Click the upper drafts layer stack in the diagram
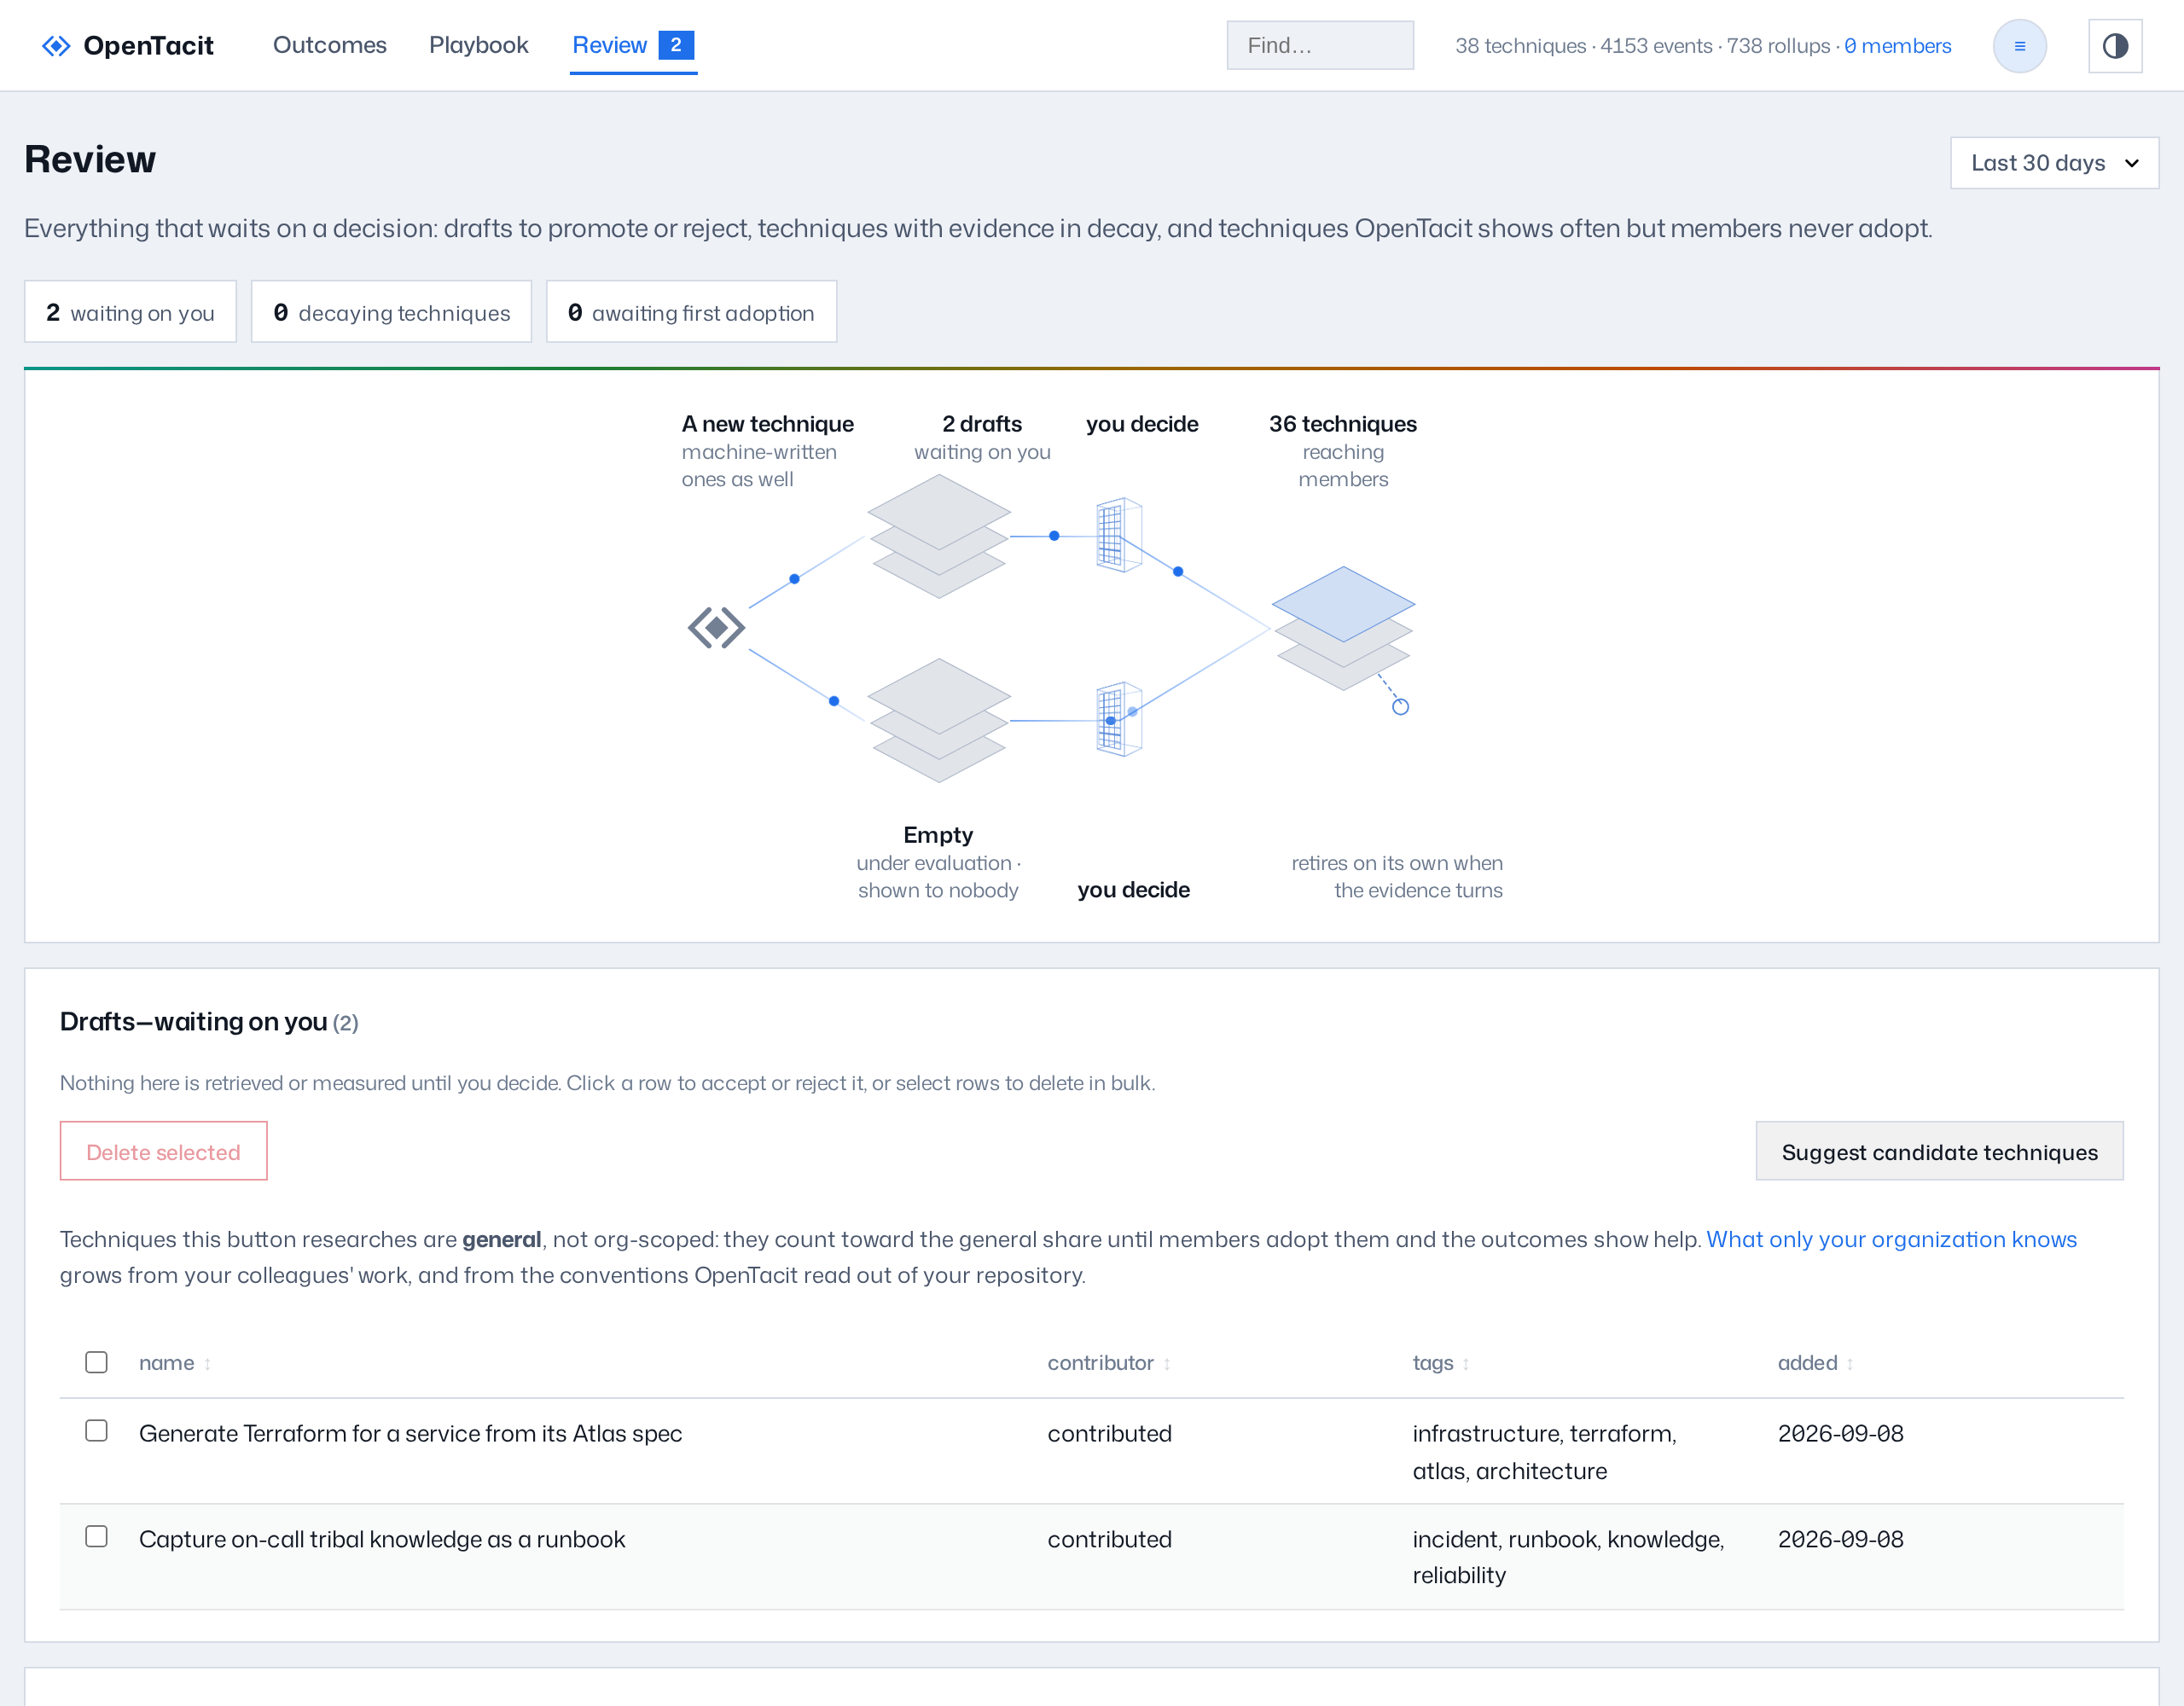The width and height of the screenshot is (2184, 1706). tap(938, 536)
